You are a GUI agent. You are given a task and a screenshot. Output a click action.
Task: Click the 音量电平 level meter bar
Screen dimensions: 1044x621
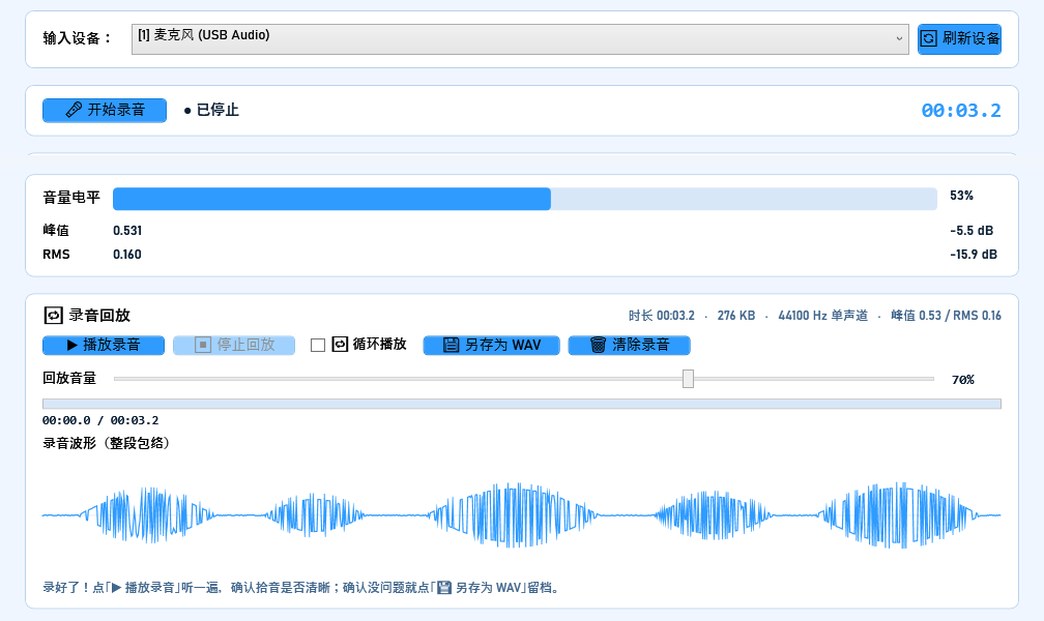click(525, 199)
